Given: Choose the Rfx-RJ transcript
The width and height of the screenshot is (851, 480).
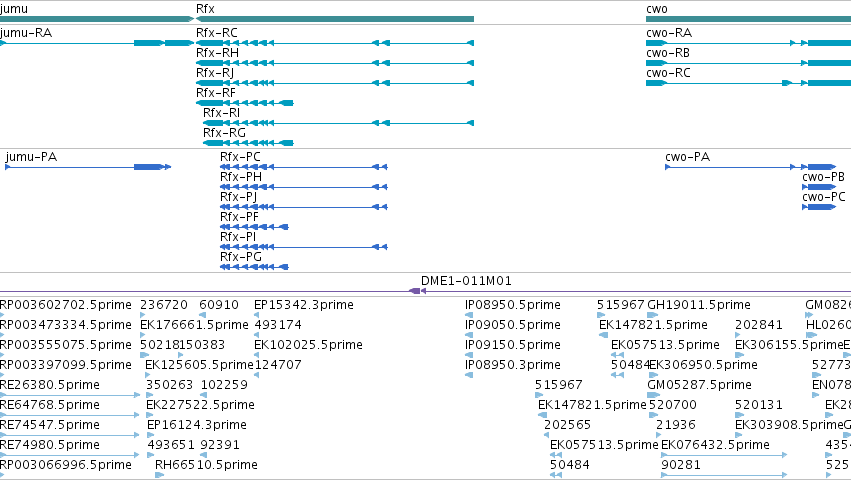Looking at the screenshot, I should click(215, 73).
